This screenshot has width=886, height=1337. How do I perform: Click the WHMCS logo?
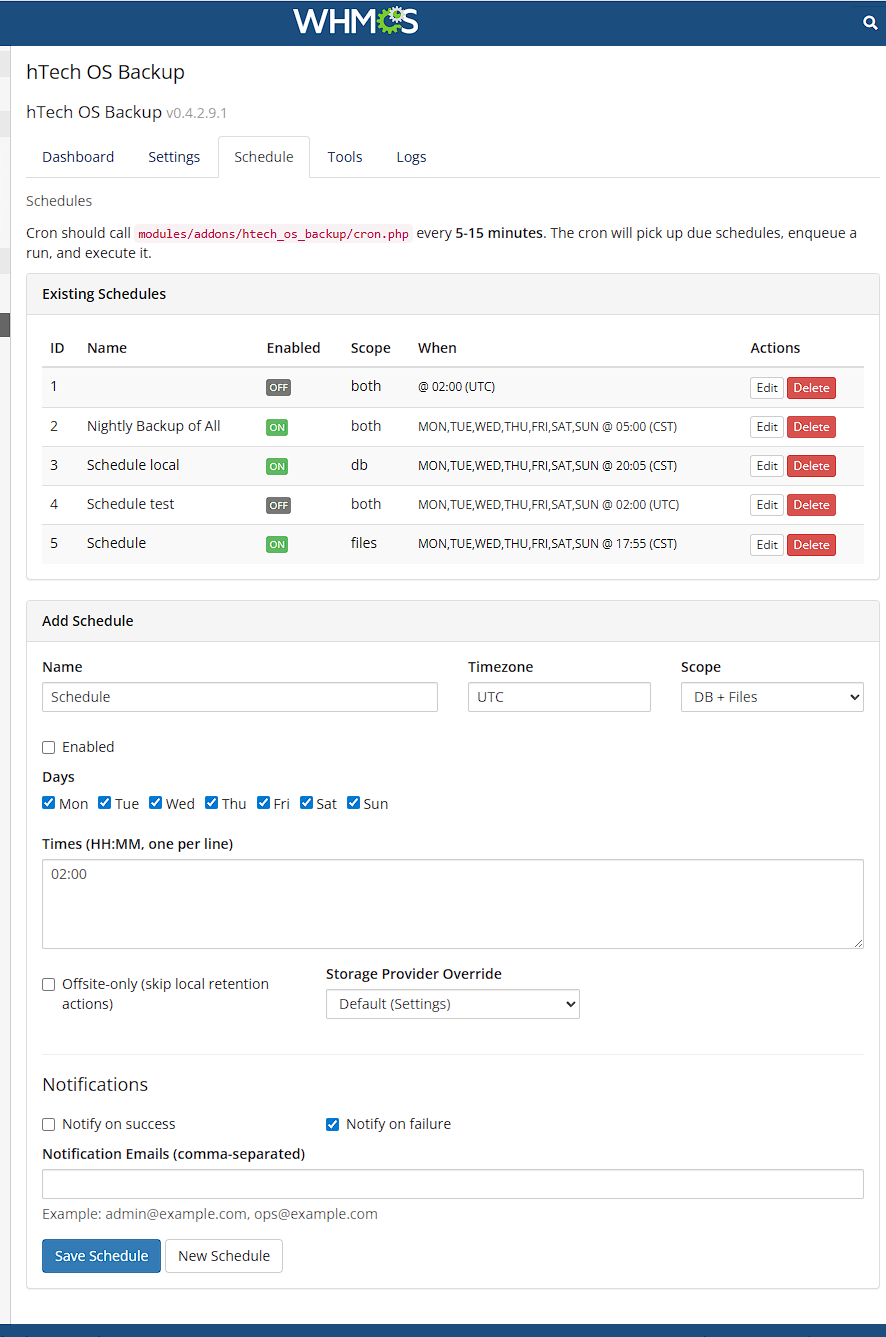355,22
